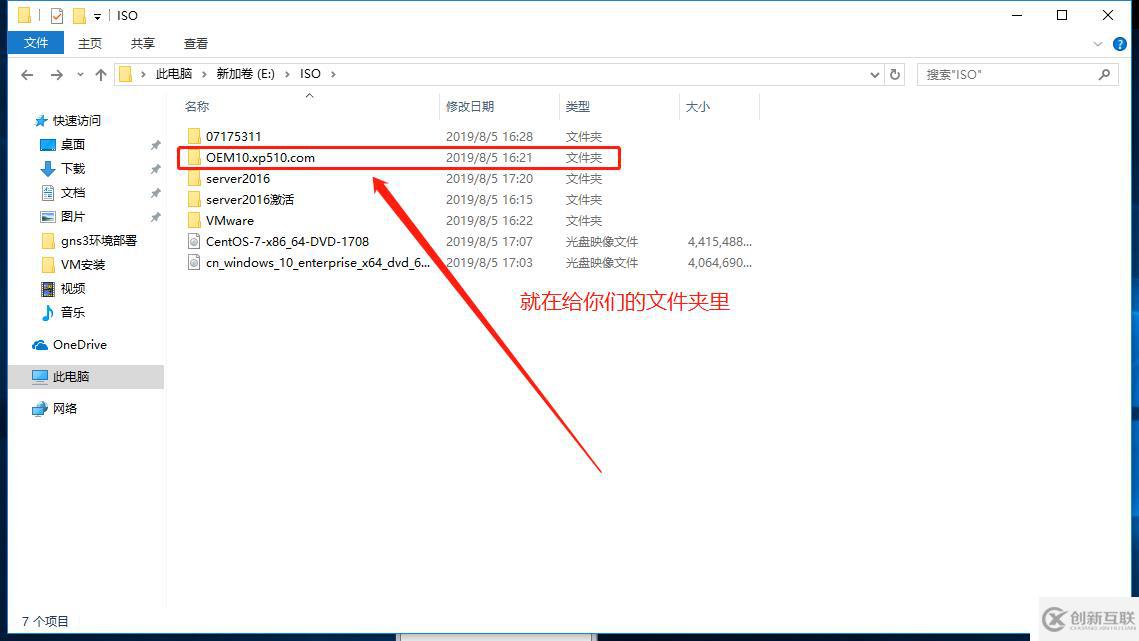Open Help via the question mark icon

point(1120,43)
